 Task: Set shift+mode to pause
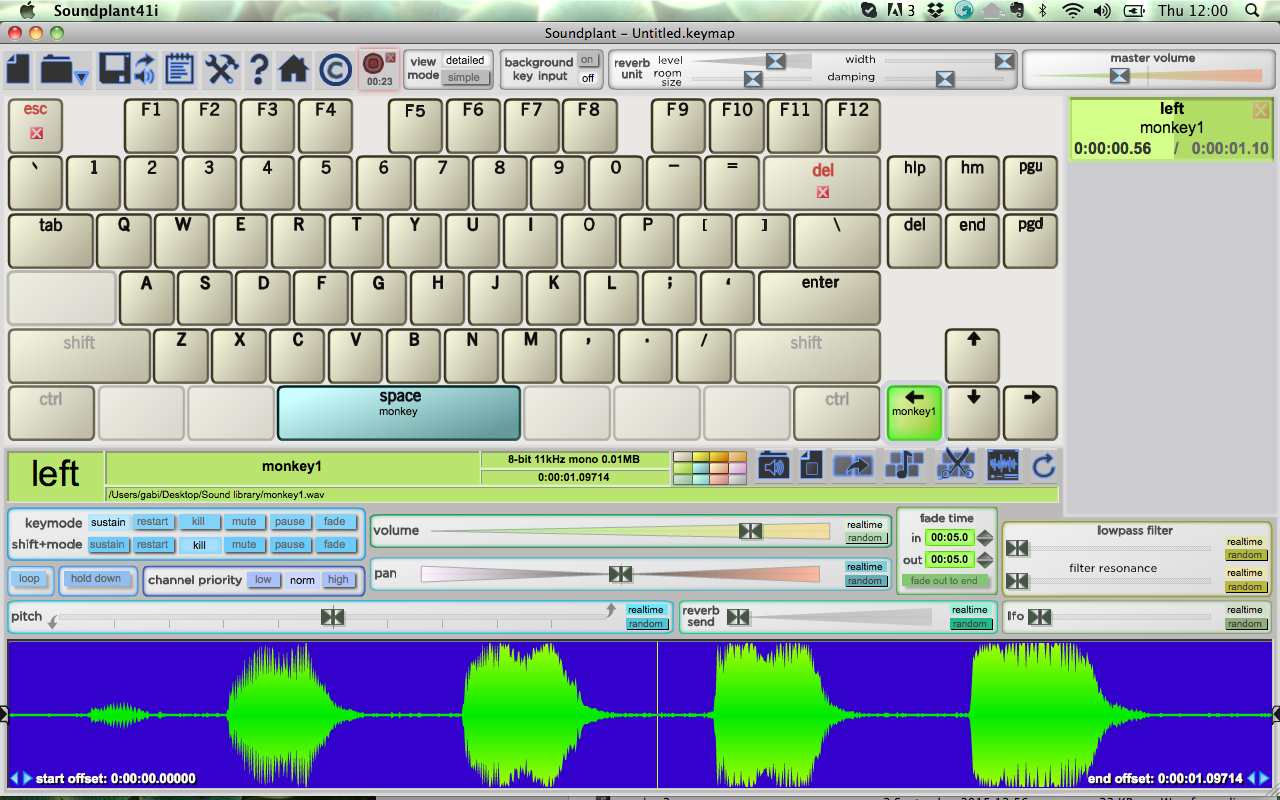click(290, 545)
